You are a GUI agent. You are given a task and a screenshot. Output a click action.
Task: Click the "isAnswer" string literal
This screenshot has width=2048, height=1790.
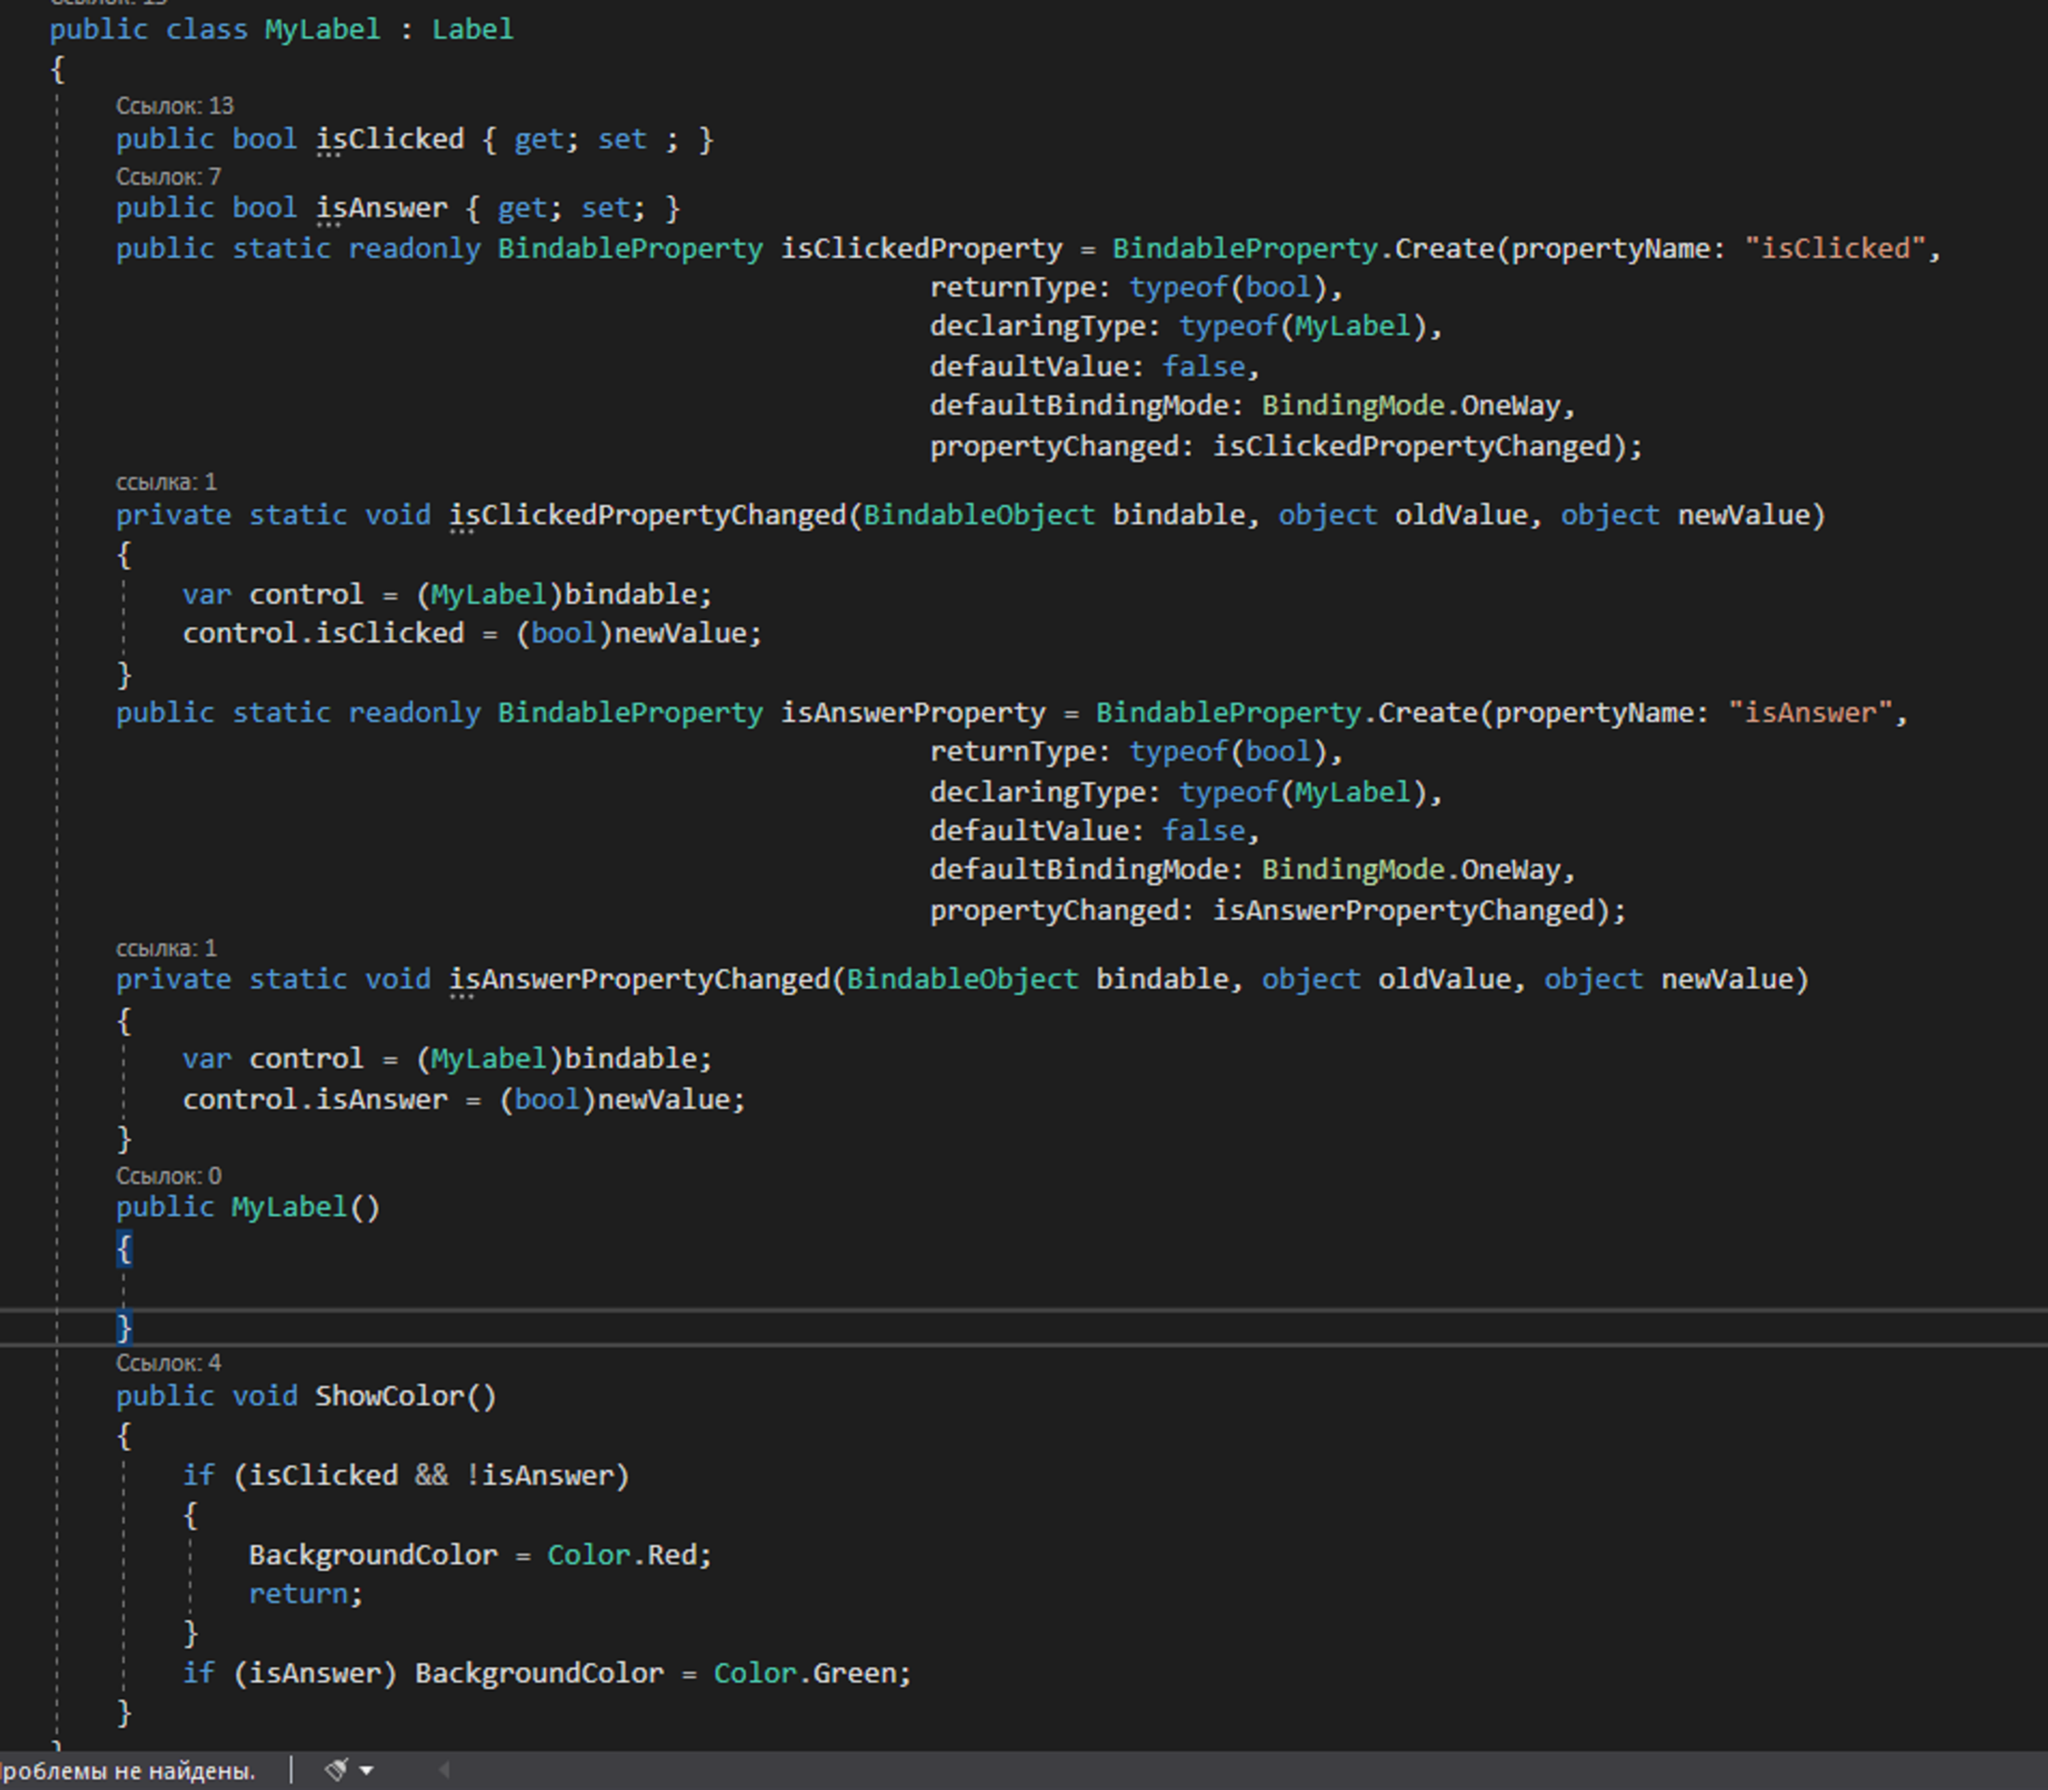tap(1810, 713)
